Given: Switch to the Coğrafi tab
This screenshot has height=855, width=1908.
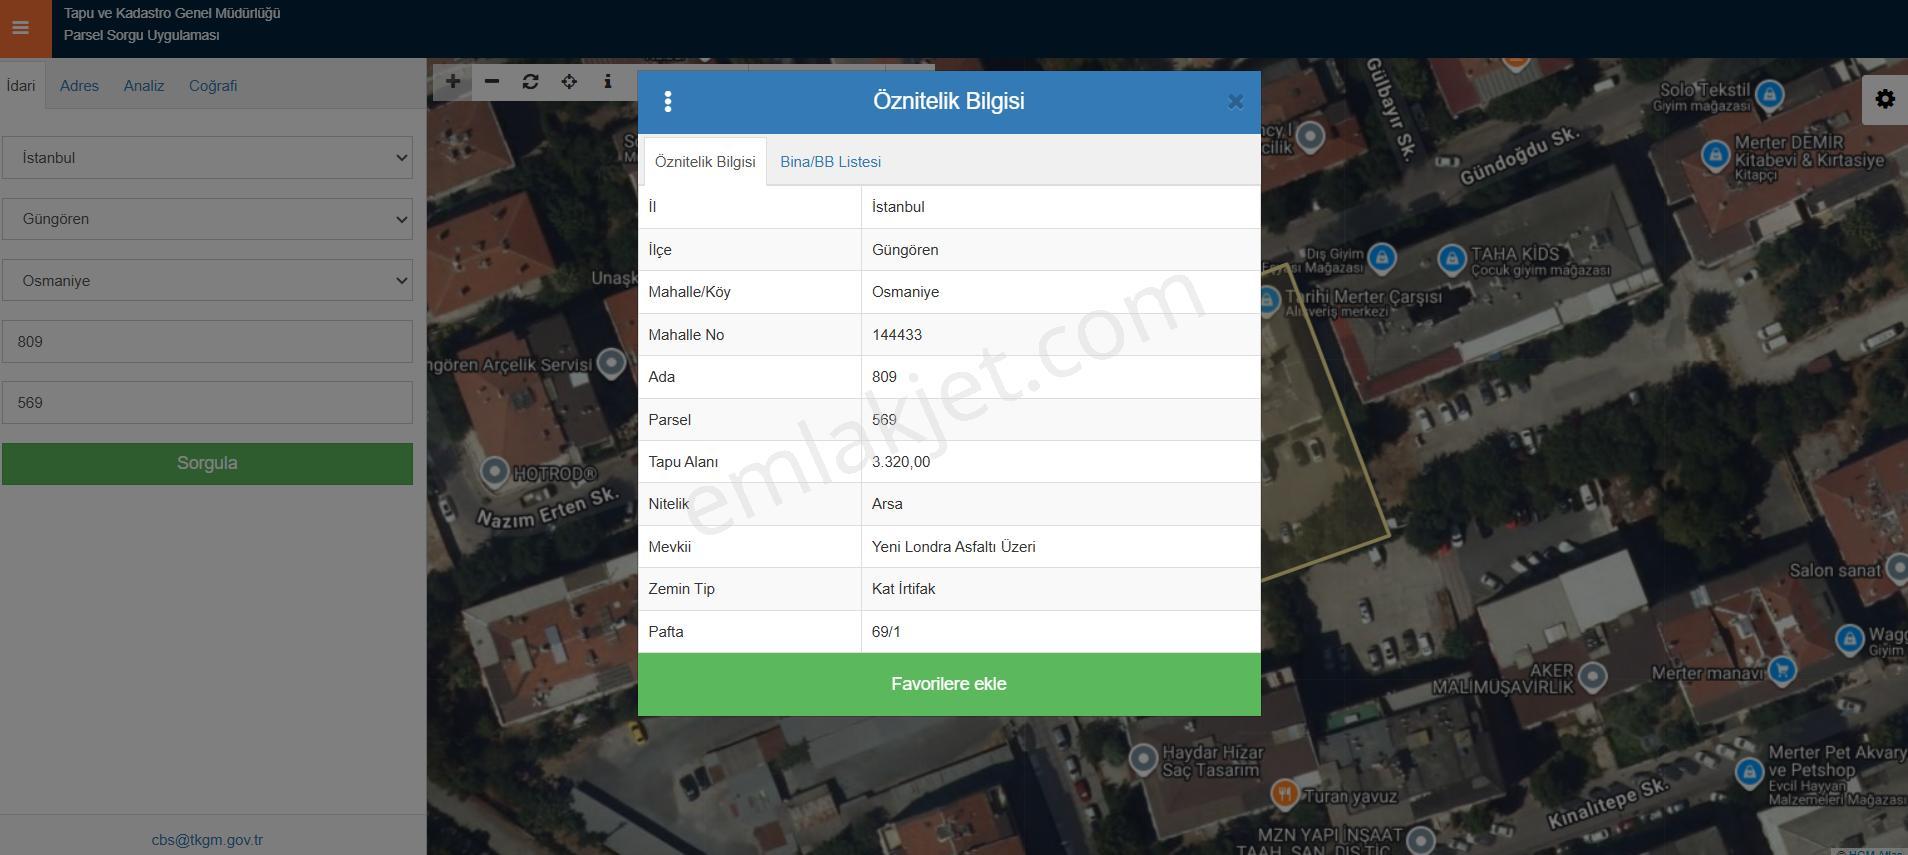Looking at the screenshot, I should pos(213,86).
